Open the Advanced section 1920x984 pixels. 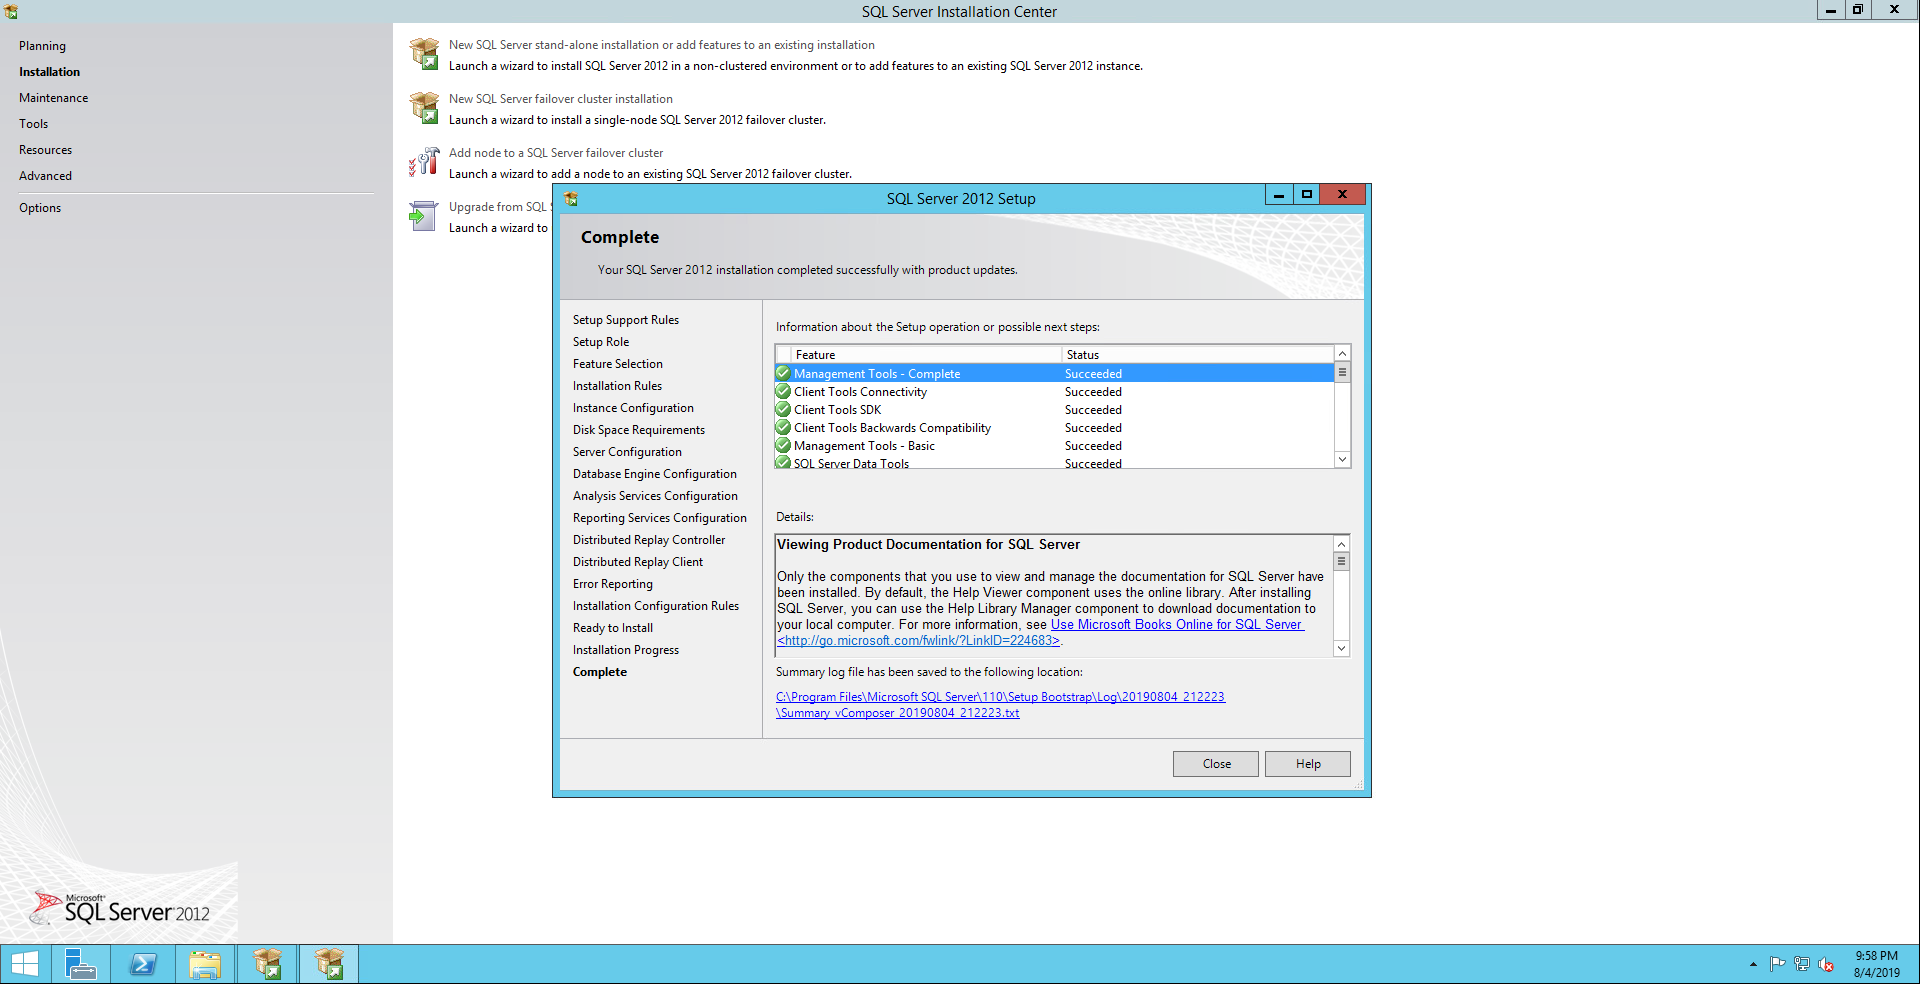tap(45, 176)
